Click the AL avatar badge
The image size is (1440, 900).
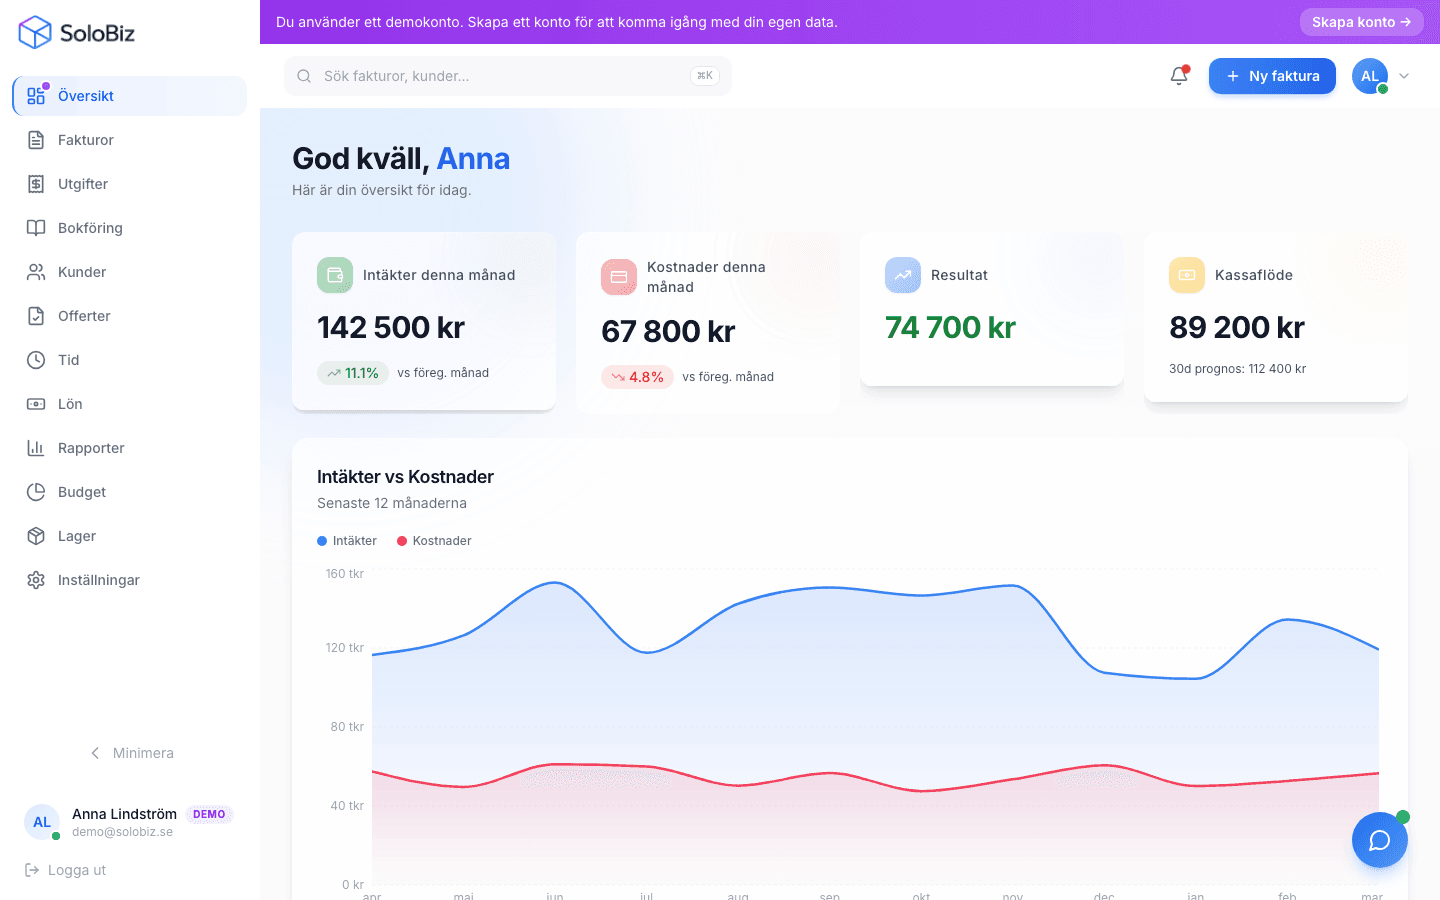pyautogui.click(x=1369, y=76)
